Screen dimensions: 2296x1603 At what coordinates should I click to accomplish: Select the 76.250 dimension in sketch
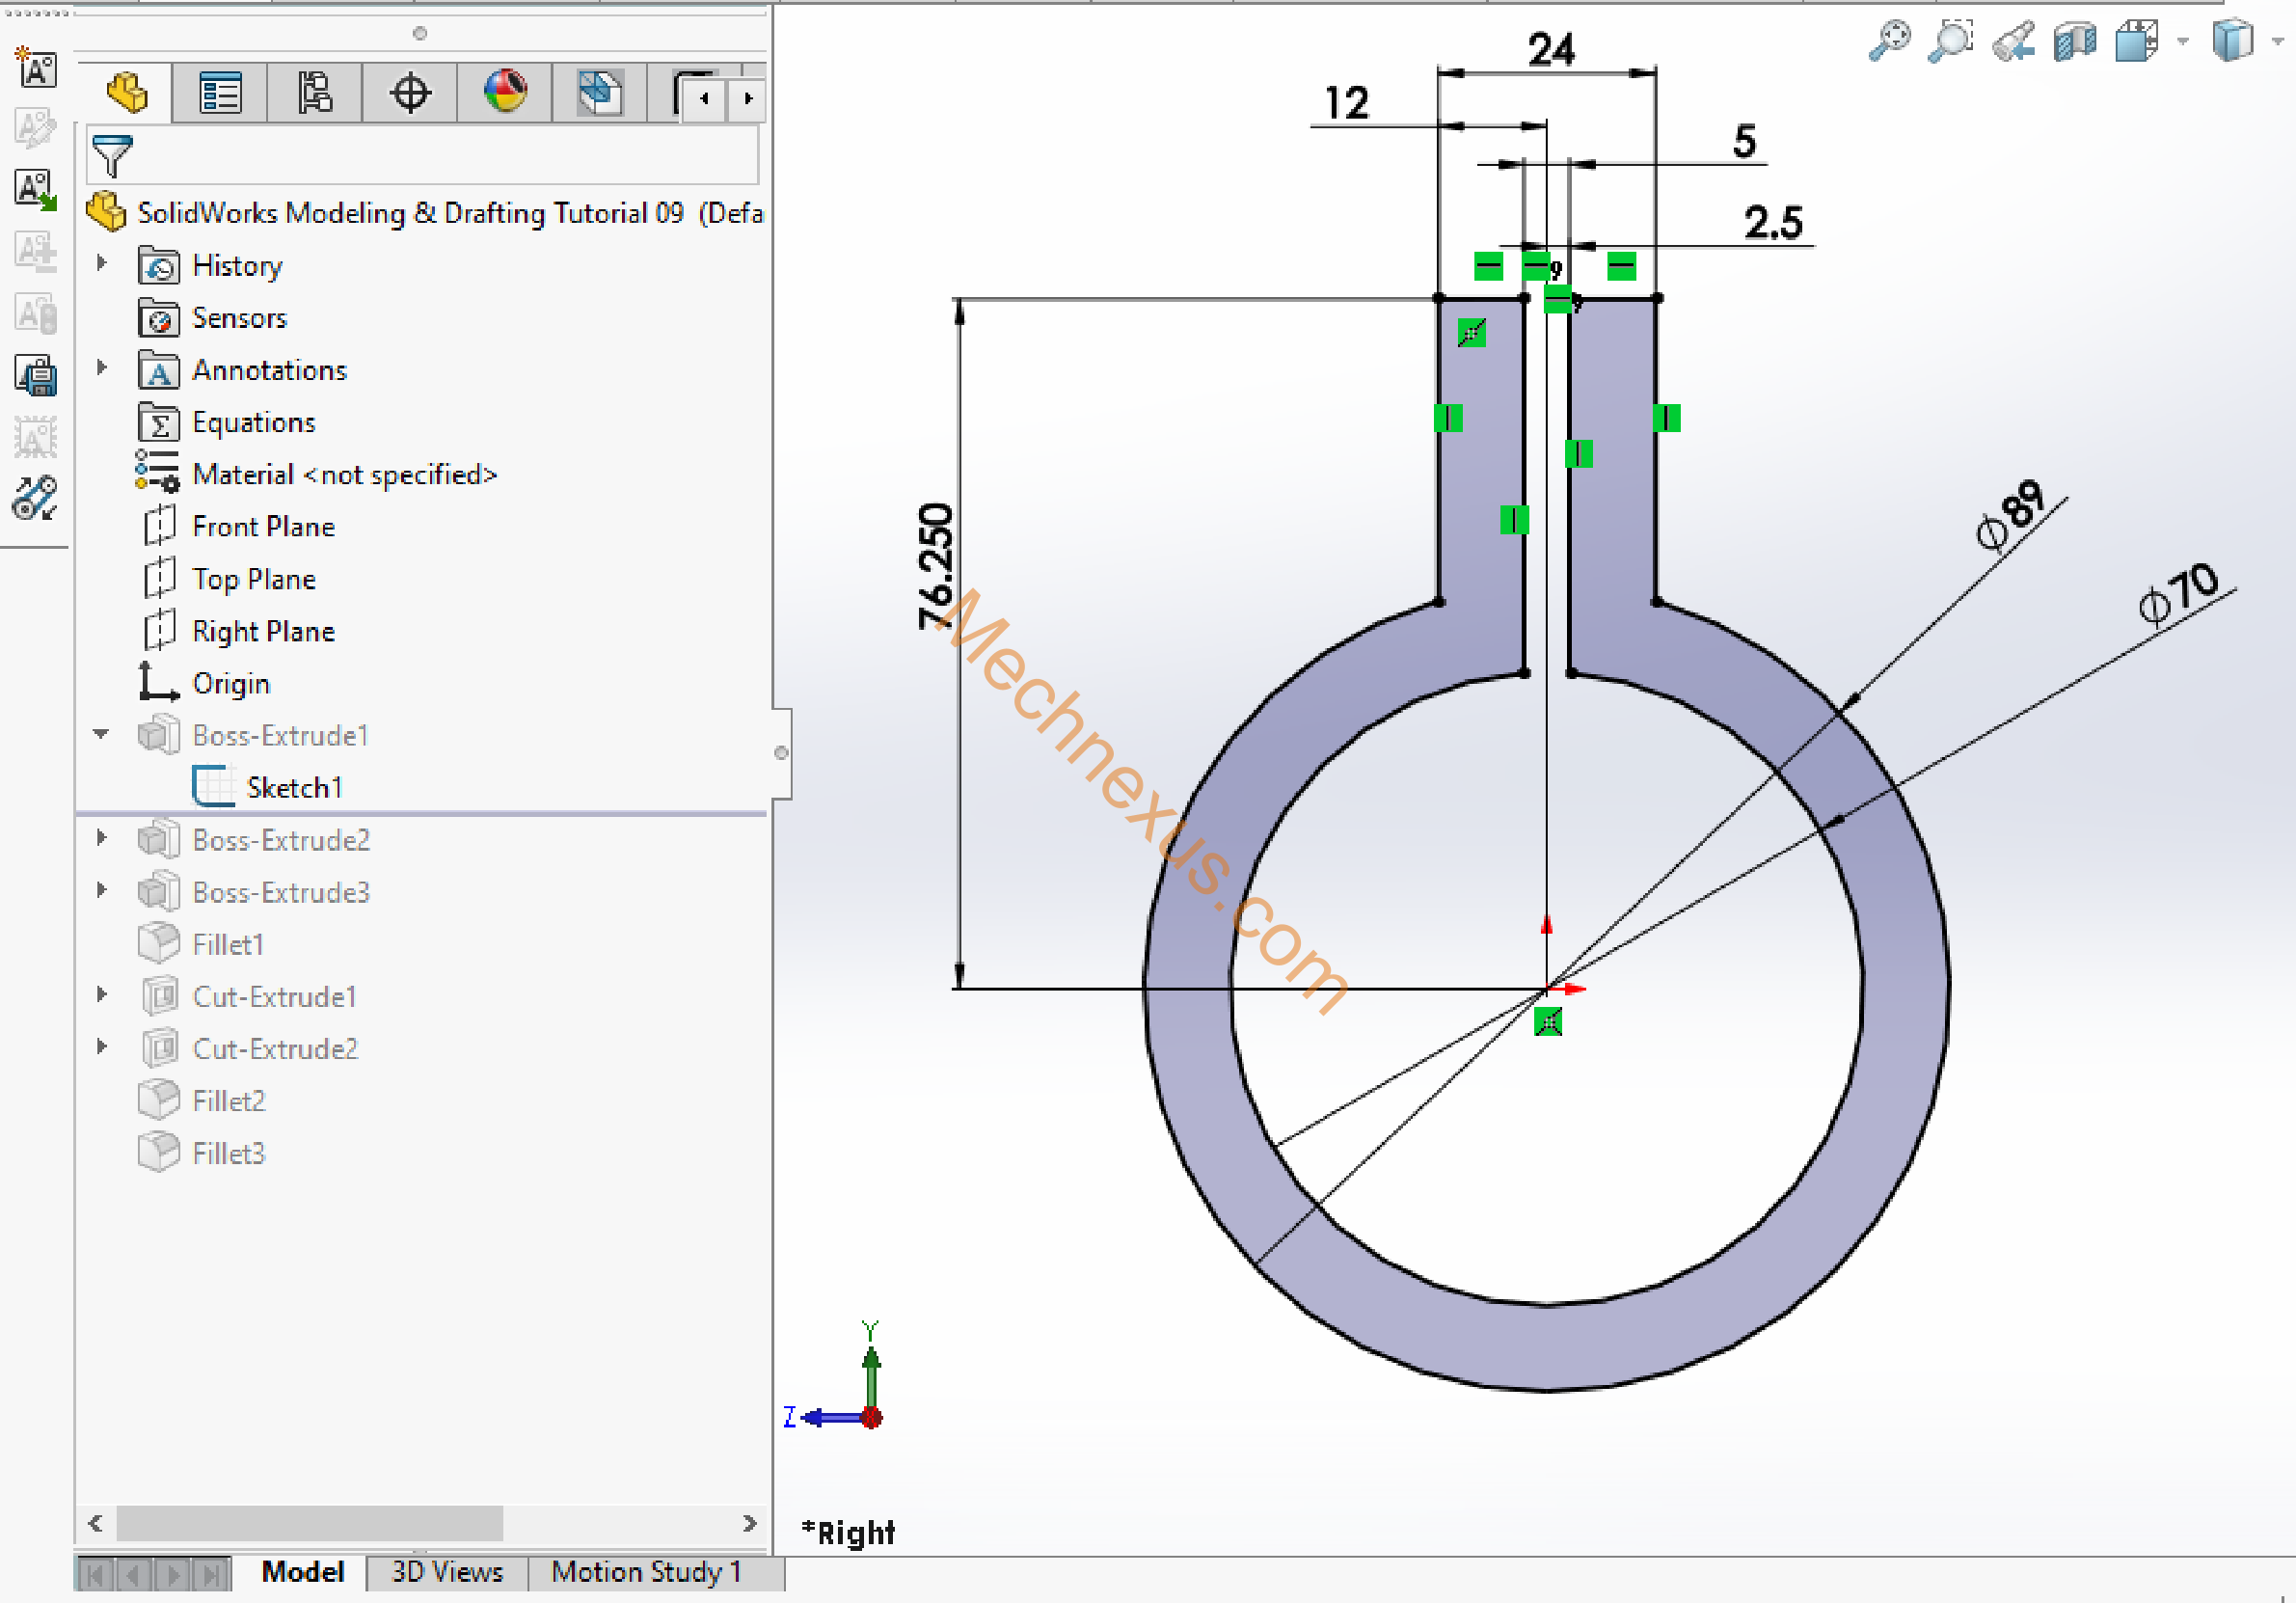[x=936, y=567]
